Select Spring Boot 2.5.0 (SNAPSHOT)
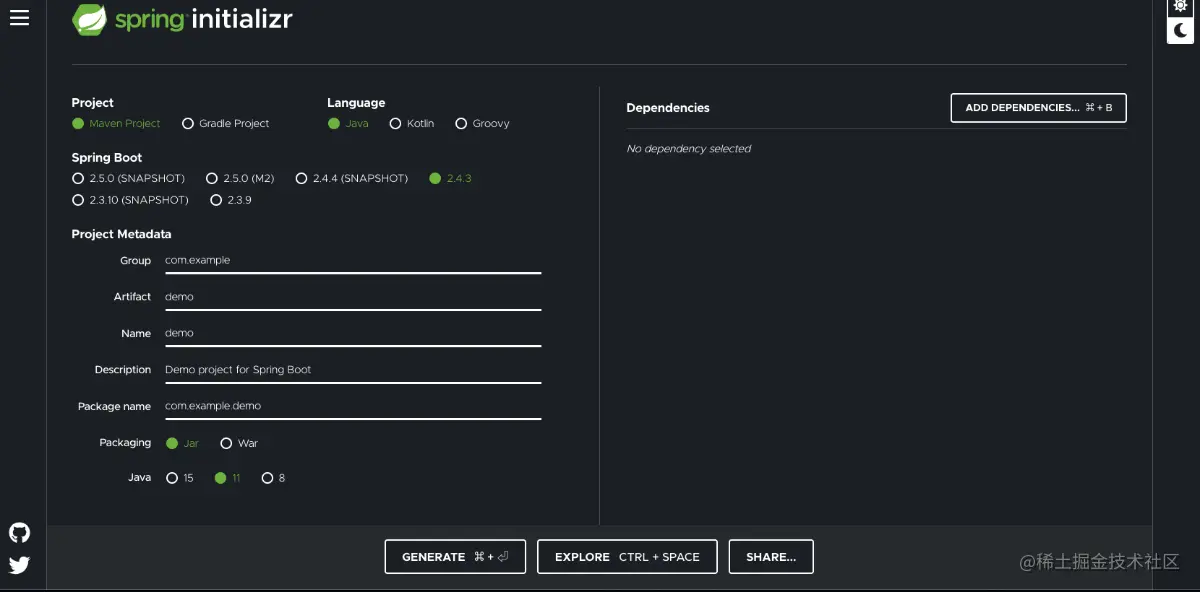This screenshot has height=592, width=1200. (x=128, y=178)
